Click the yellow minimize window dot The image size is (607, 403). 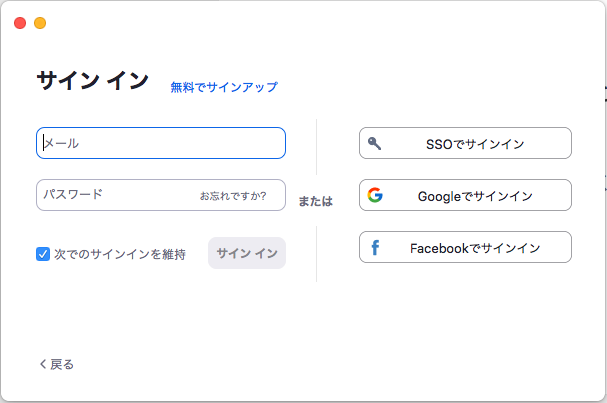coord(40,23)
